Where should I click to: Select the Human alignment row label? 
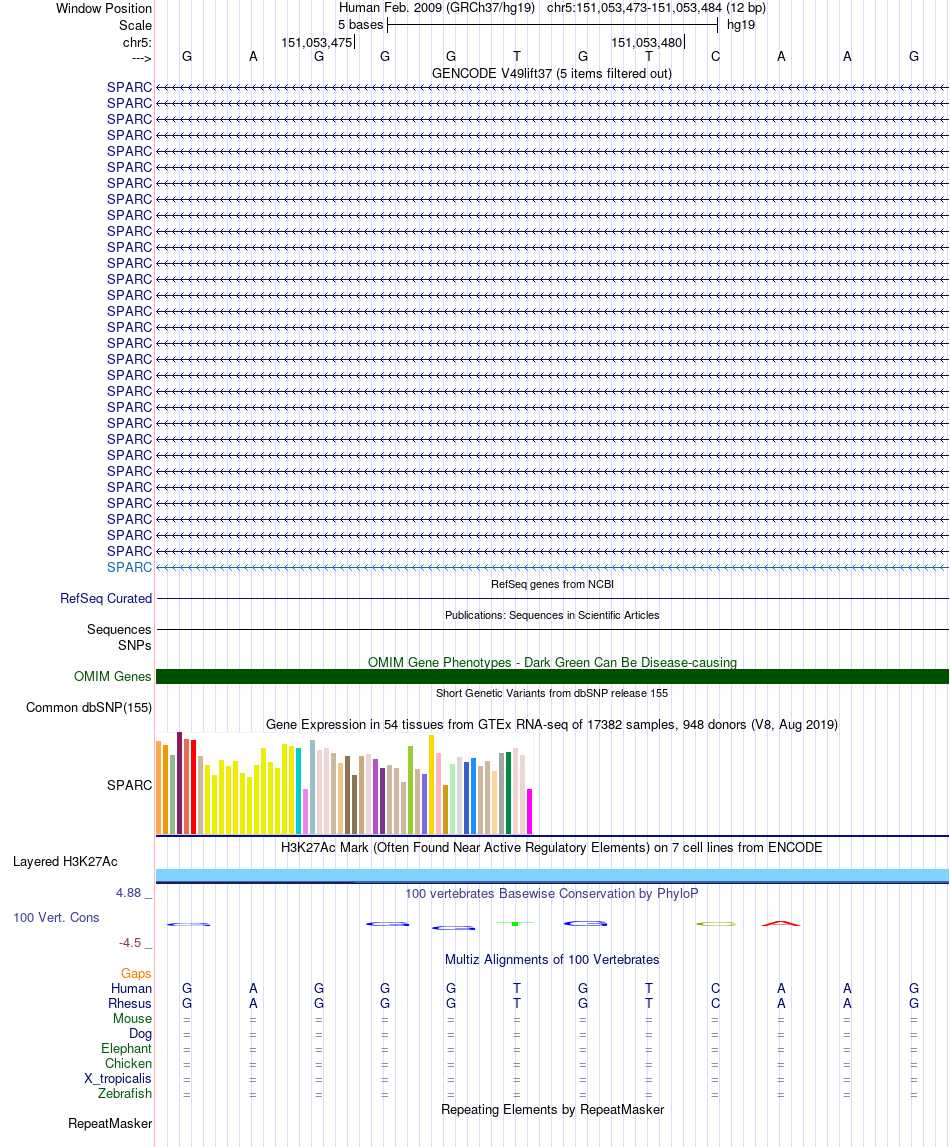pos(132,988)
